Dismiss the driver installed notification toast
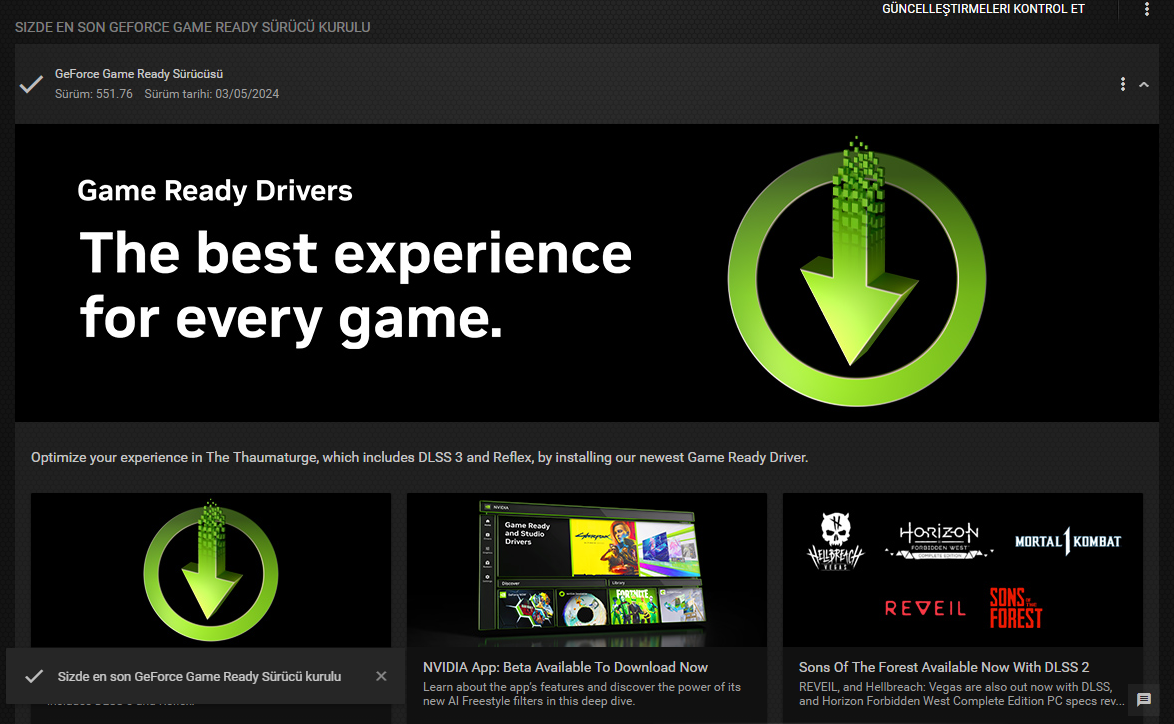The image size is (1174, 724). click(381, 676)
